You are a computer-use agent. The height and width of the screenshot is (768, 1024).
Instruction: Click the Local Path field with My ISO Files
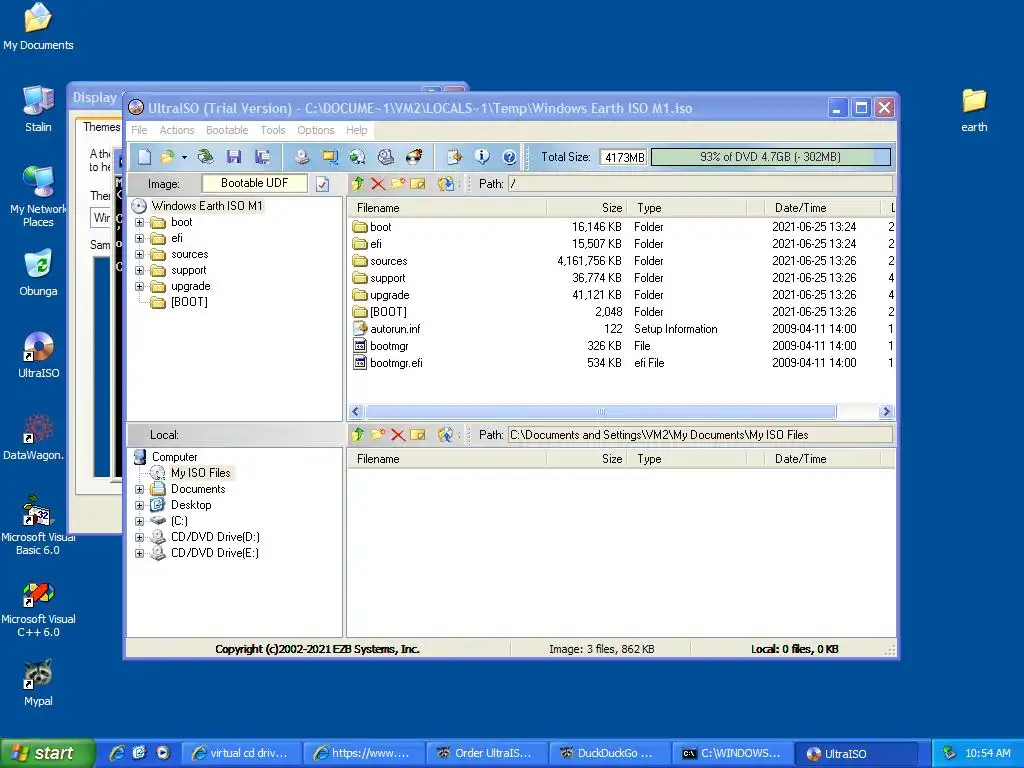pos(701,434)
